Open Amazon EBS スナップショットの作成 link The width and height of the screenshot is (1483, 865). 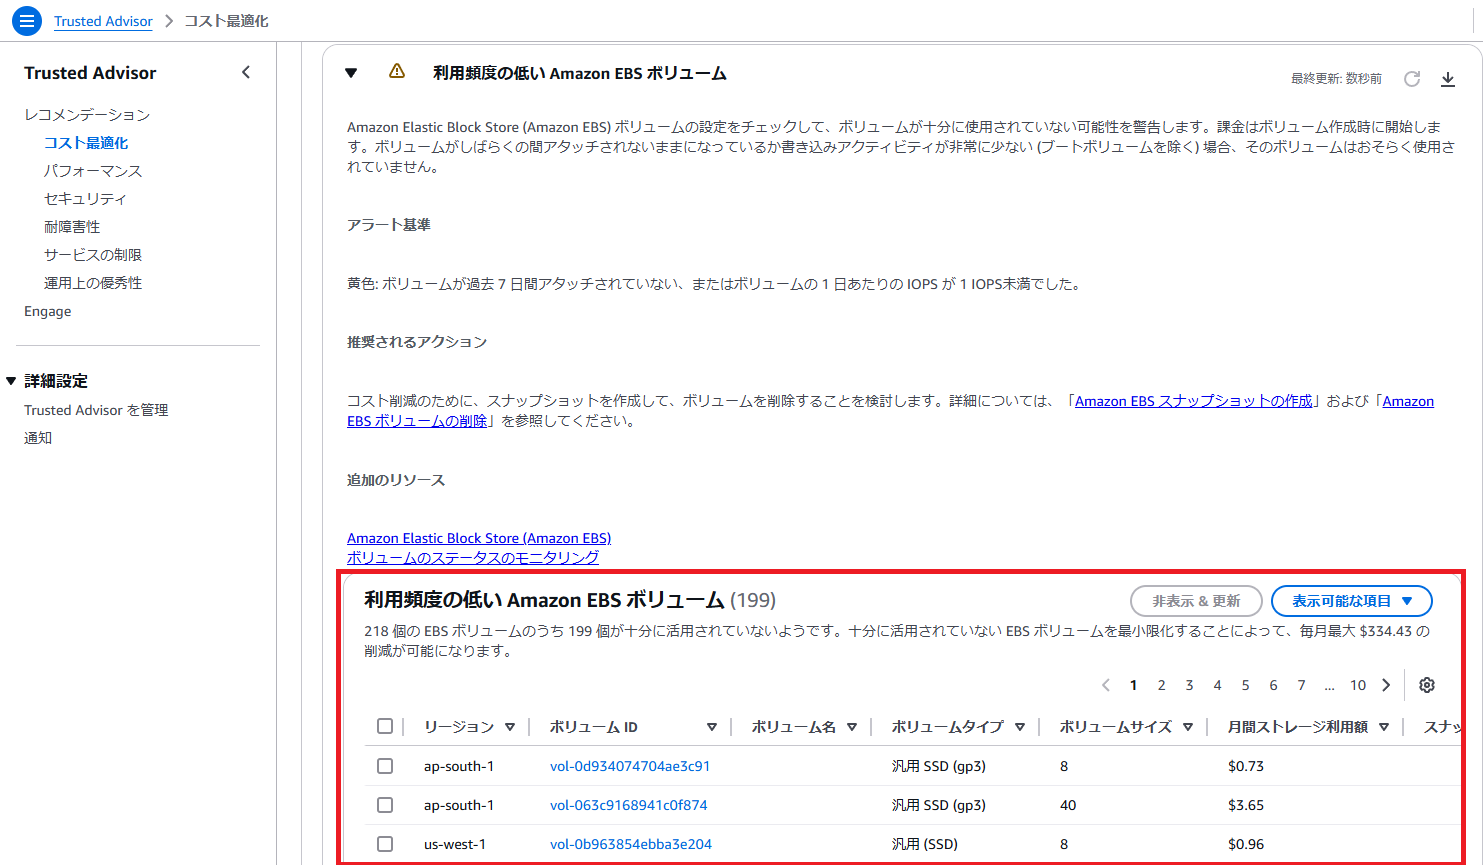coord(1194,401)
